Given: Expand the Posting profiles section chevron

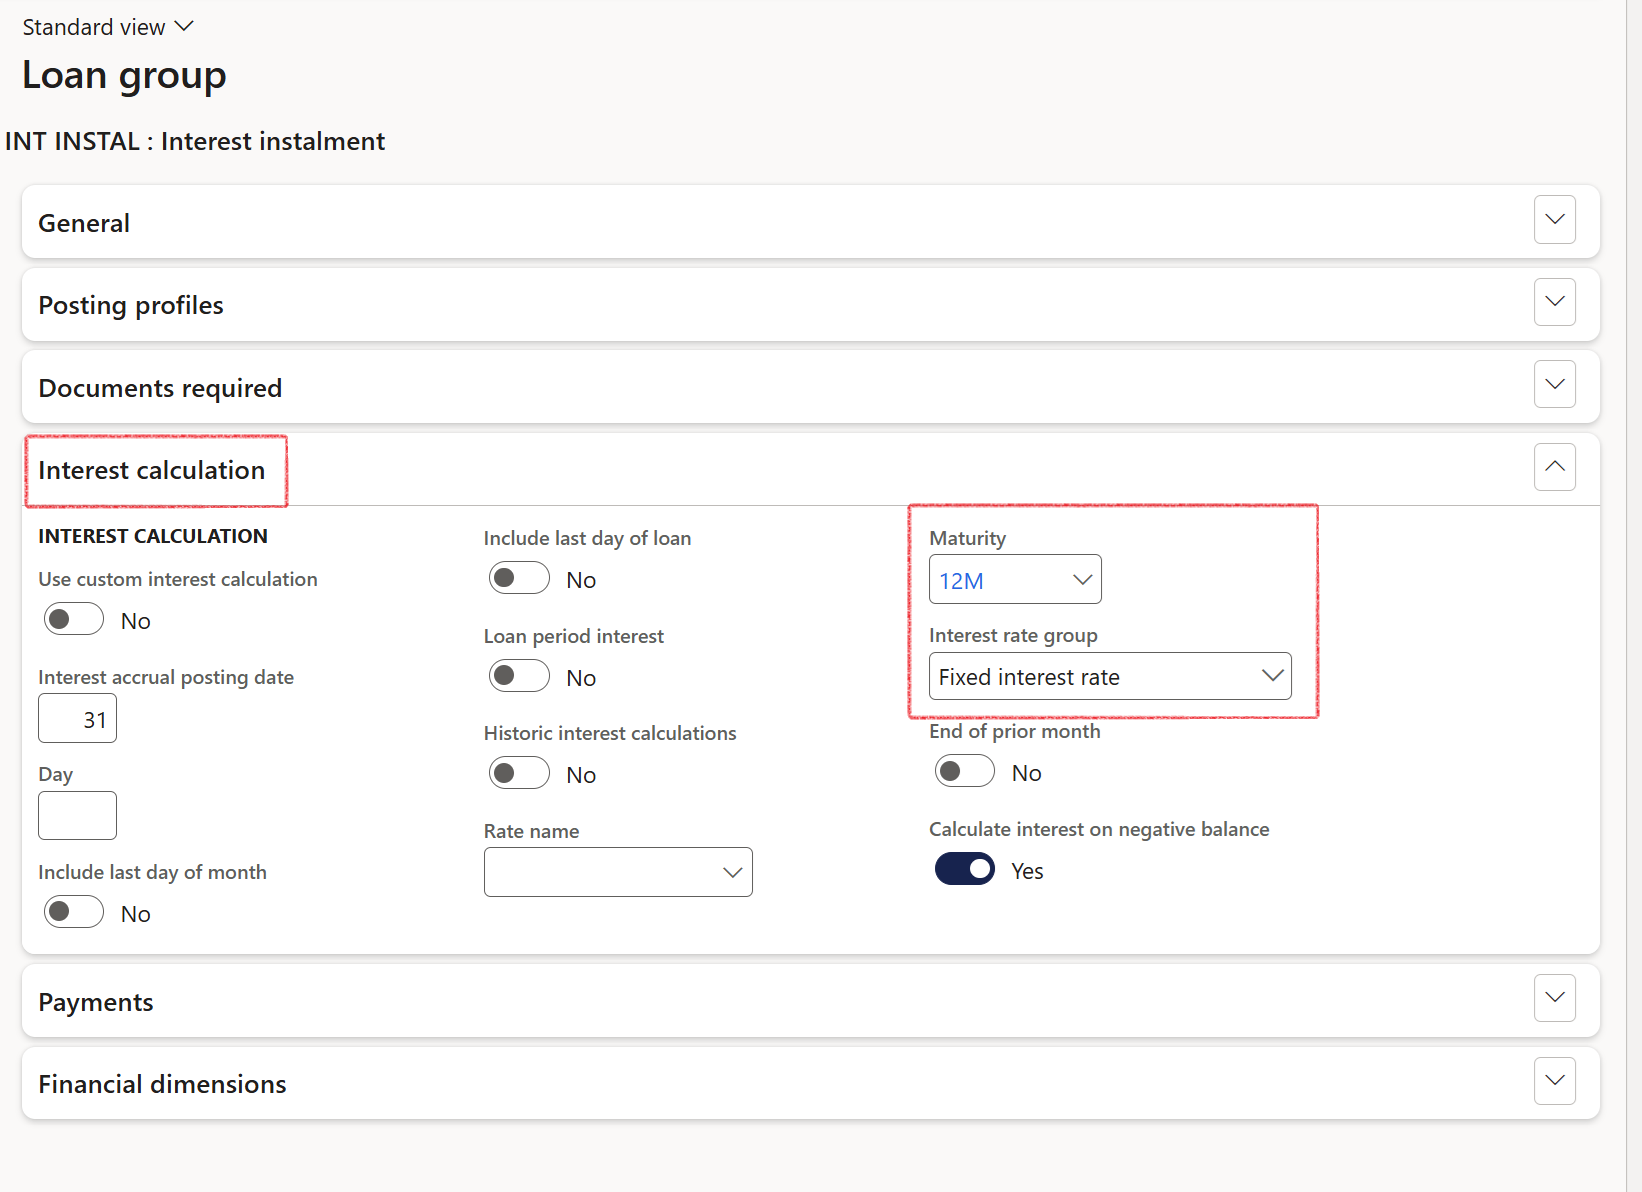Looking at the screenshot, I should [1555, 302].
